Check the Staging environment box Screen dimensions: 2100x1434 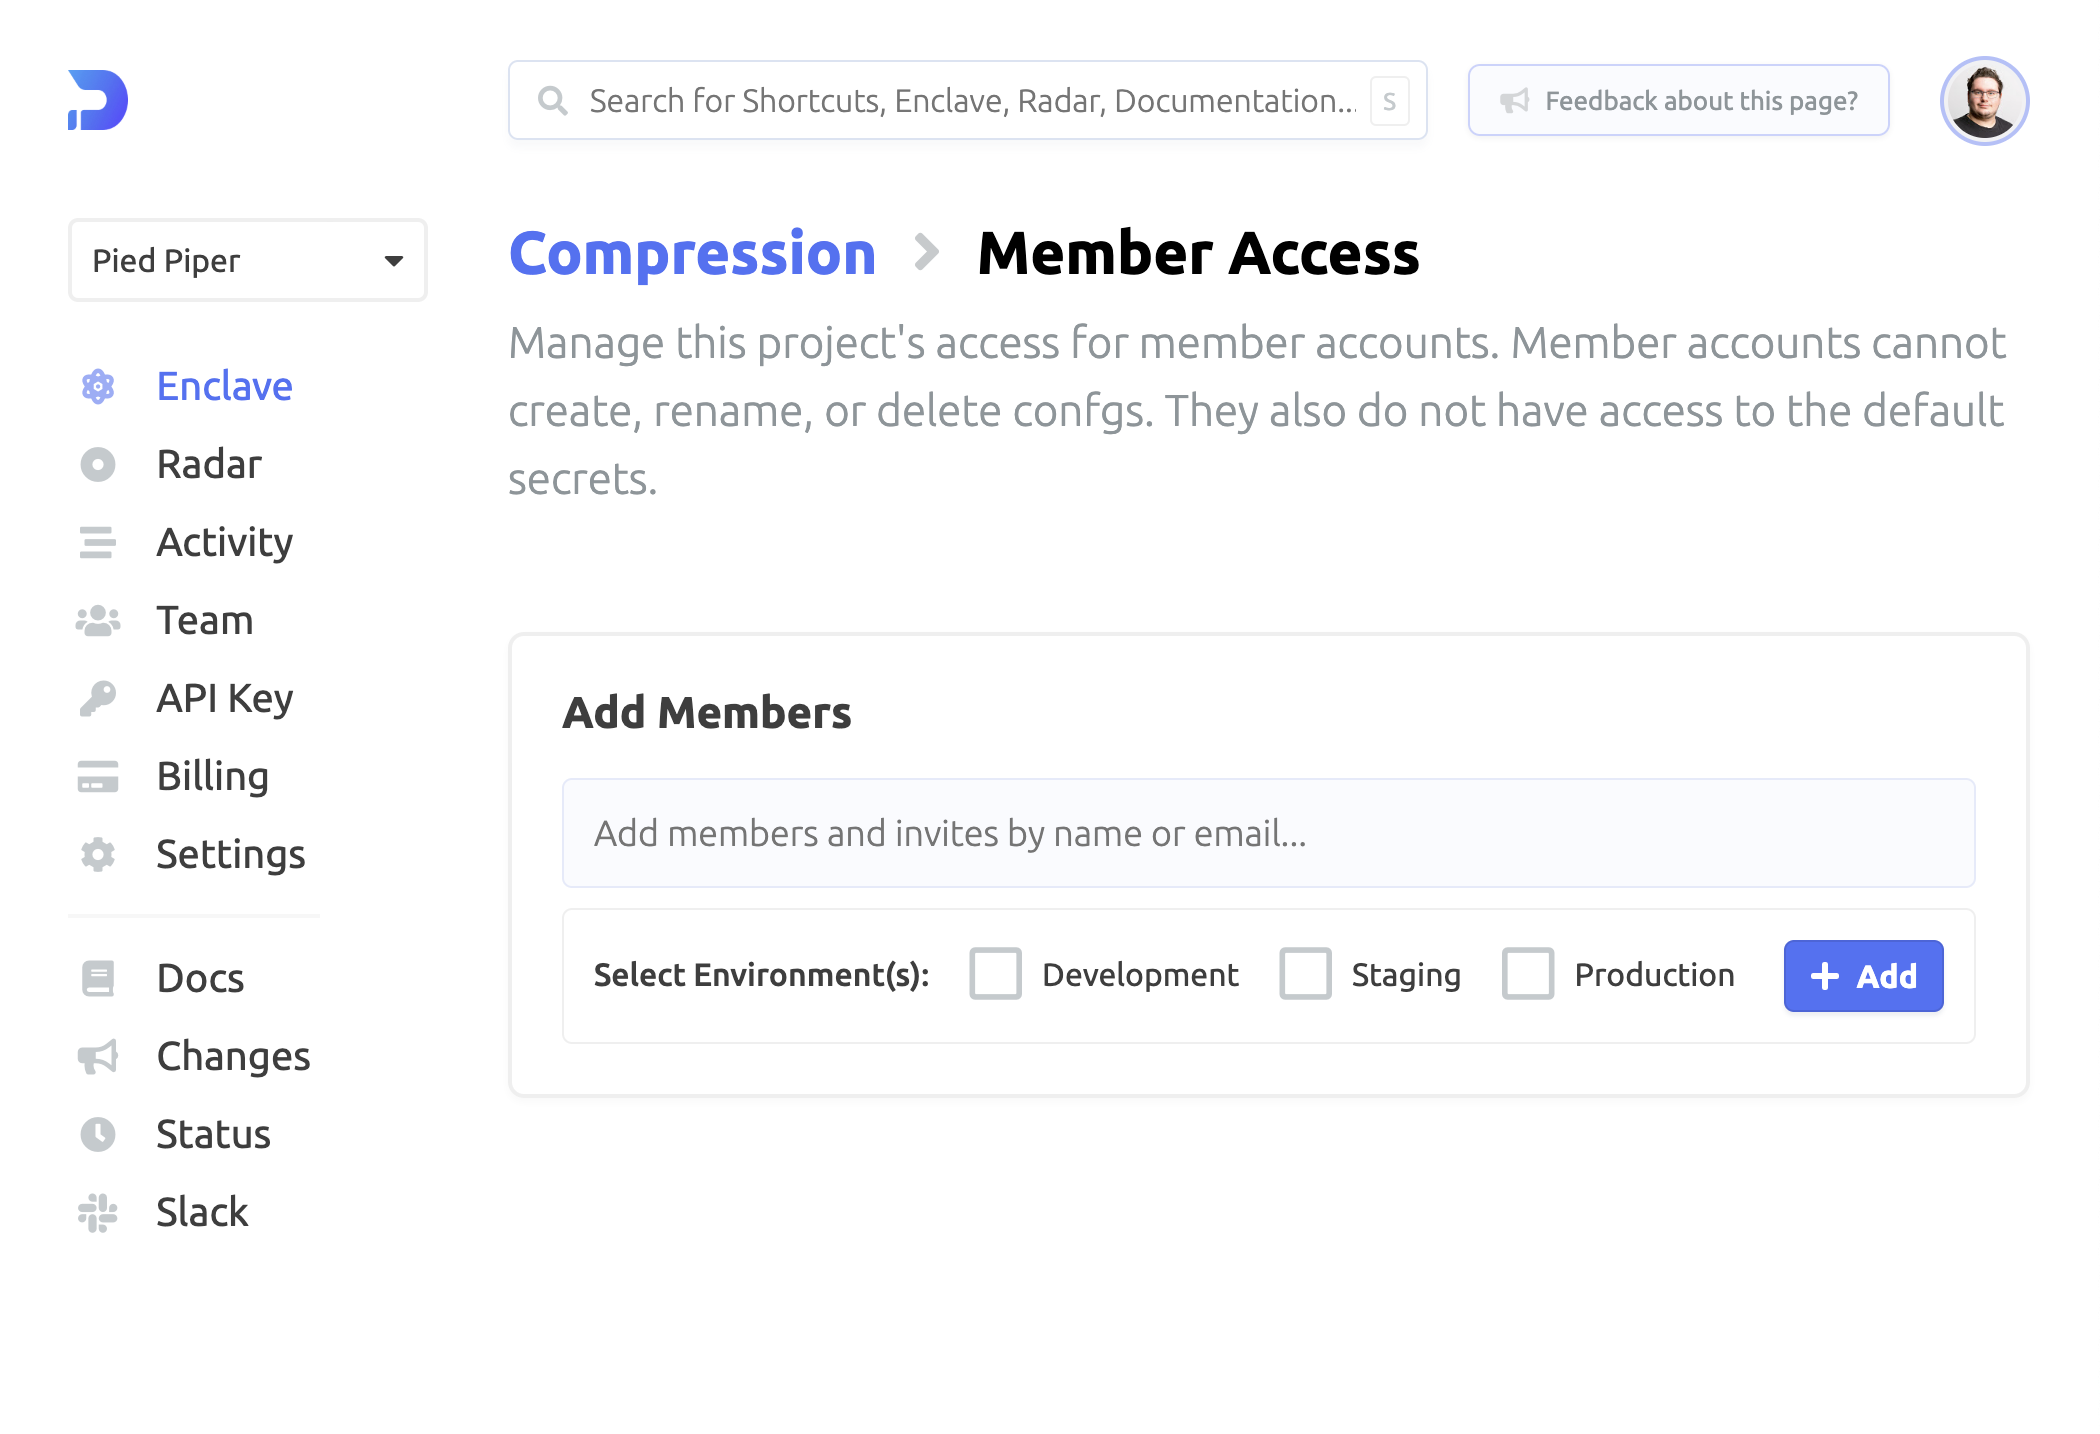click(x=1305, y=974)
